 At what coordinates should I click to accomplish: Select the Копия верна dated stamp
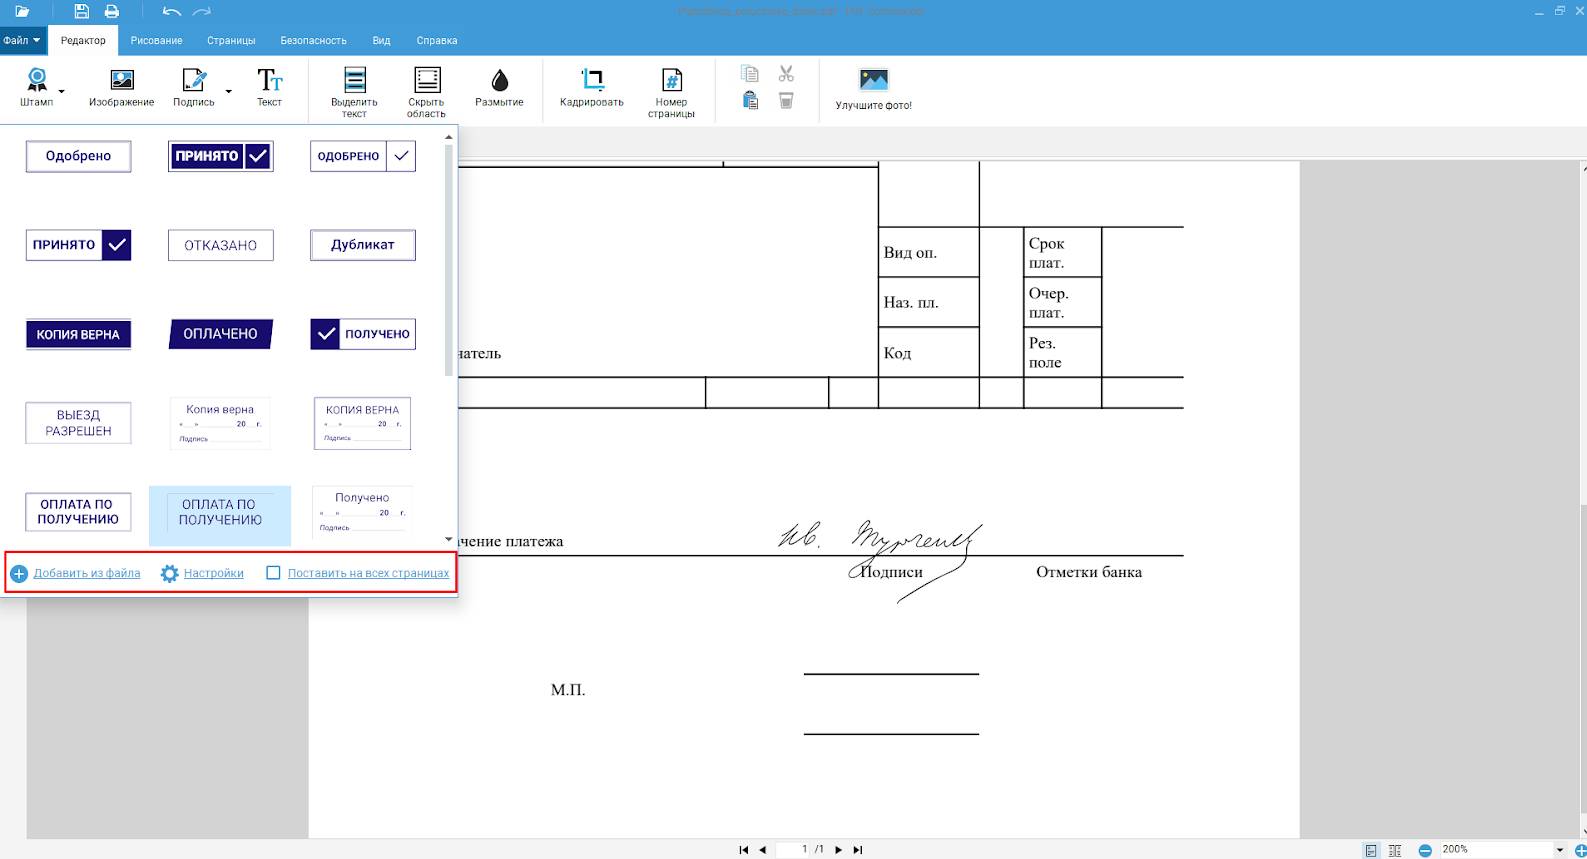[x=221, y=423]
